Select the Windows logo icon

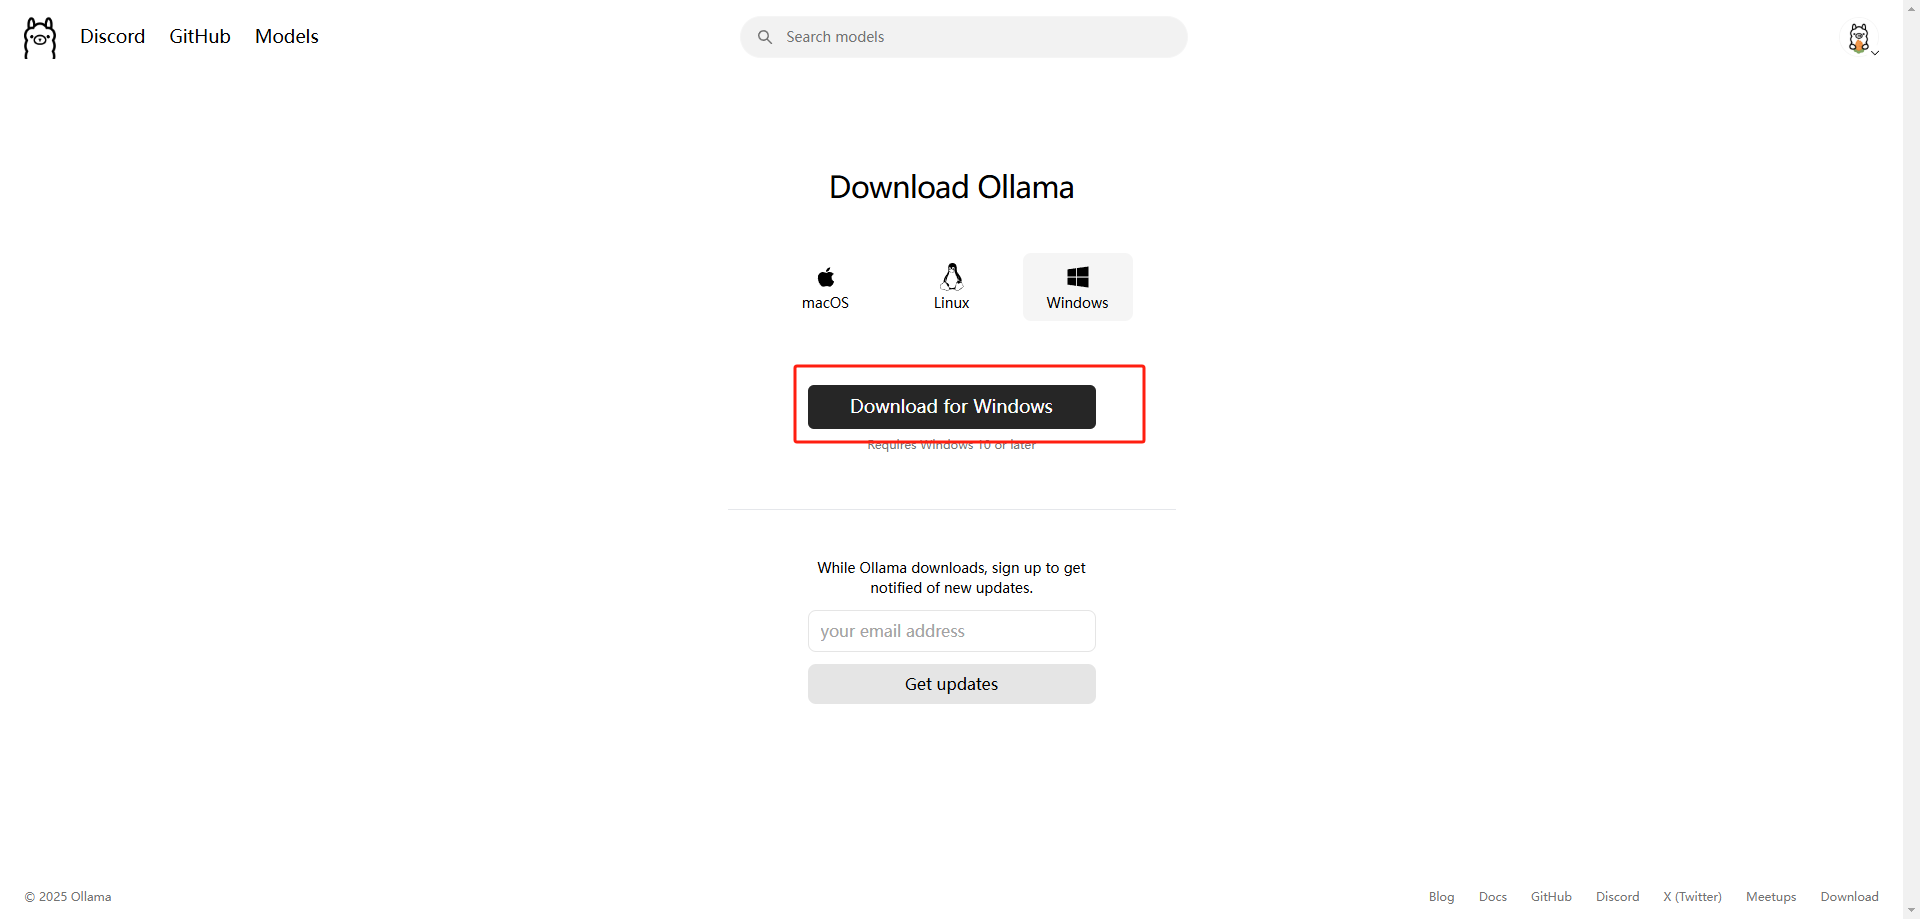(x=1078, y=277)
